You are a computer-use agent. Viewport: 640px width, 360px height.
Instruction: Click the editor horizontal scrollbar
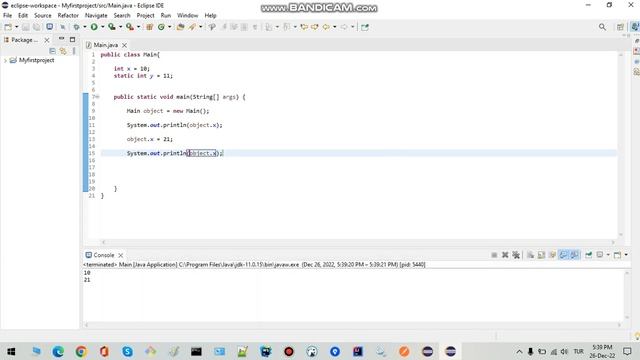click(x=358, y=242)
